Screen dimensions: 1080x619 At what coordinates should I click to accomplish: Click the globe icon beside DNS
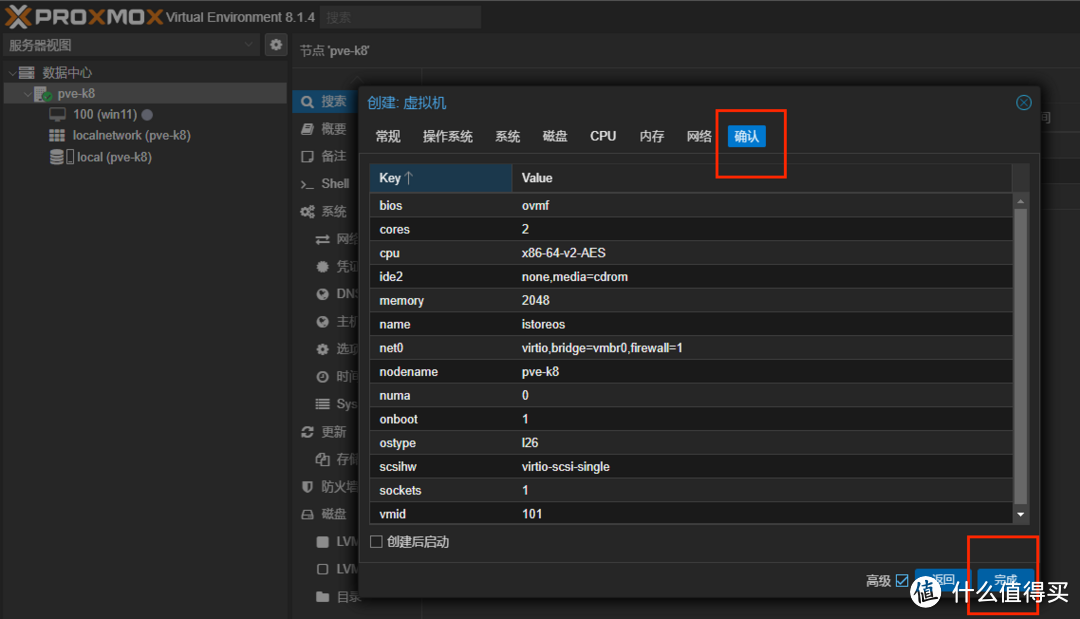click(x=322, y=294)
